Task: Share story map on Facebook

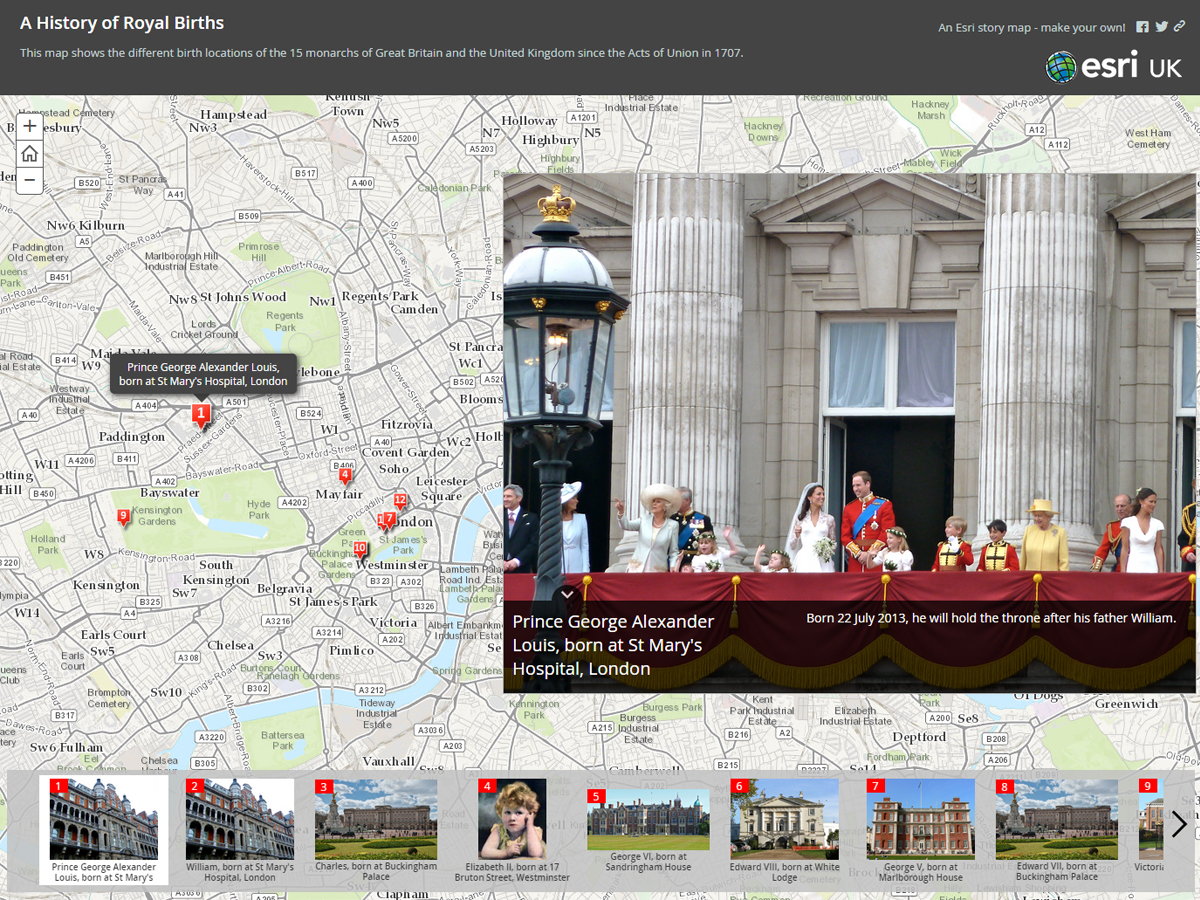Action: [x=1142, y=27]
